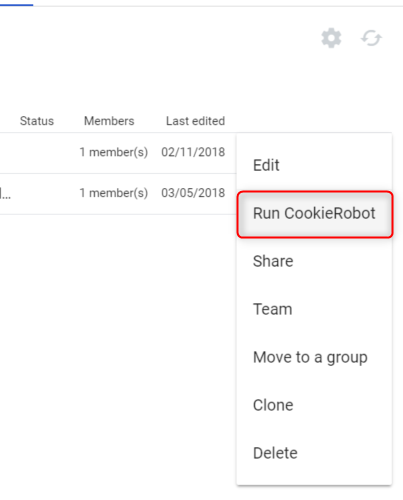
Task: Click the 02/11/2018 date cell
Action: (x=193, y=152)
